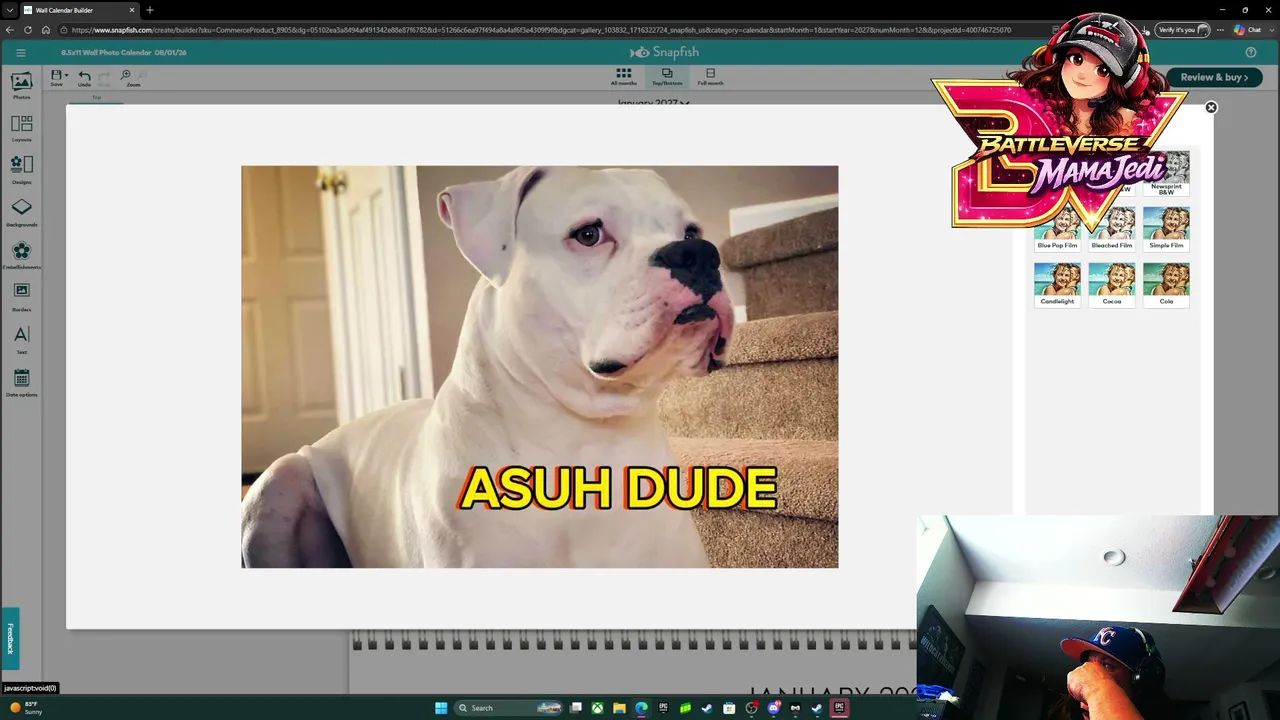Click the Review & buy button
Screen dimensions: 1280x720
[x=1214, y=77]
